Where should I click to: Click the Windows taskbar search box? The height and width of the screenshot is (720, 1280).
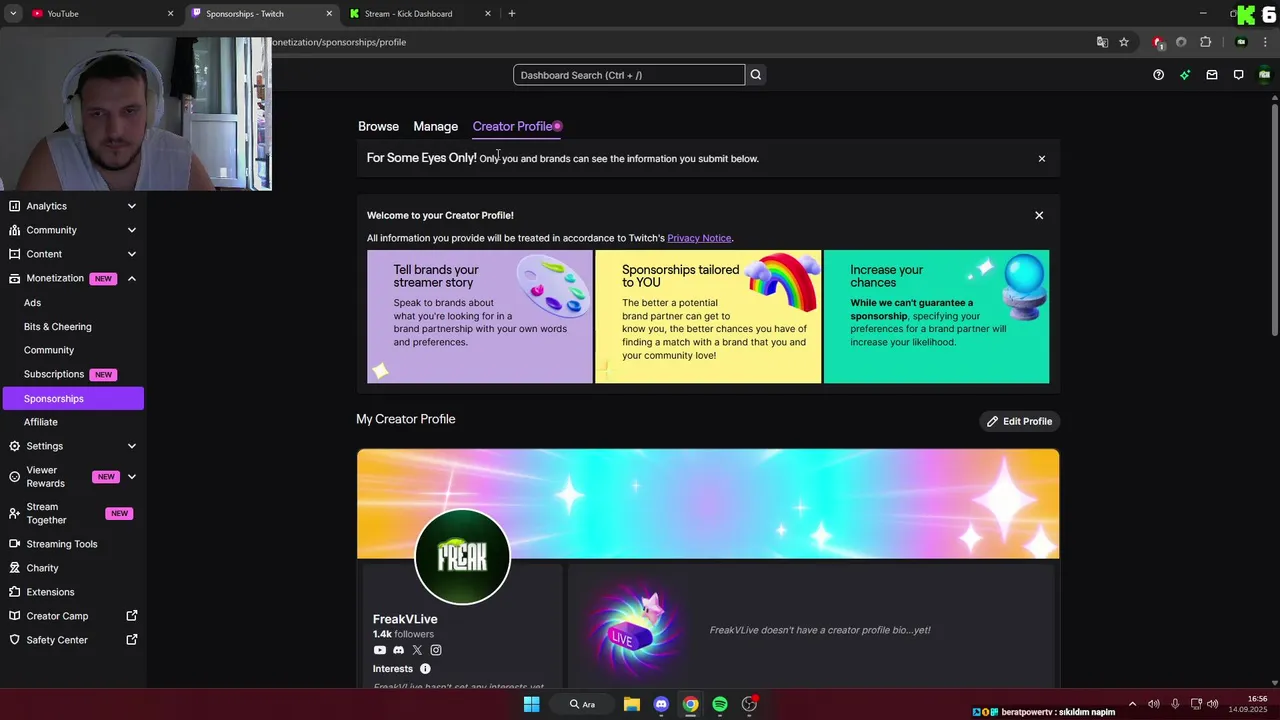(582, 704)
